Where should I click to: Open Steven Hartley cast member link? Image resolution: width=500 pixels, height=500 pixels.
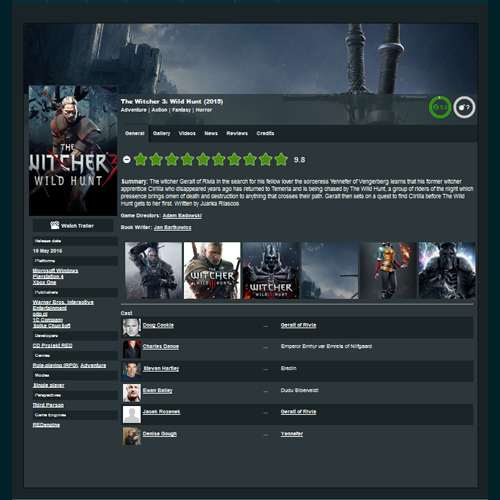coord(161,368)
